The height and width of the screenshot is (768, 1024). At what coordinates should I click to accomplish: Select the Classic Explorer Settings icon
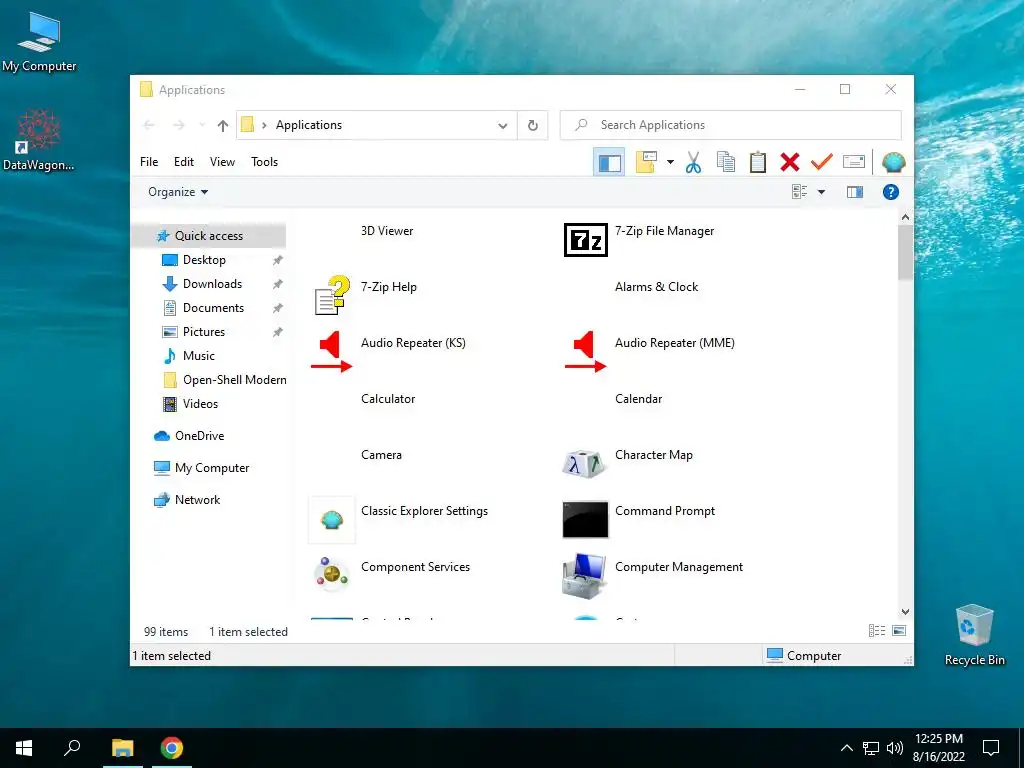point(332,520)
